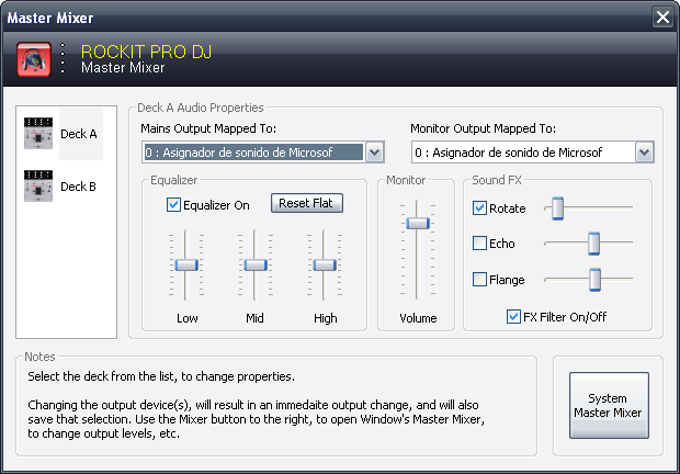The image size is (680, 474).
Task: Close the Master Mixer window
Action: pyautogui.click(x=663, y=17)
